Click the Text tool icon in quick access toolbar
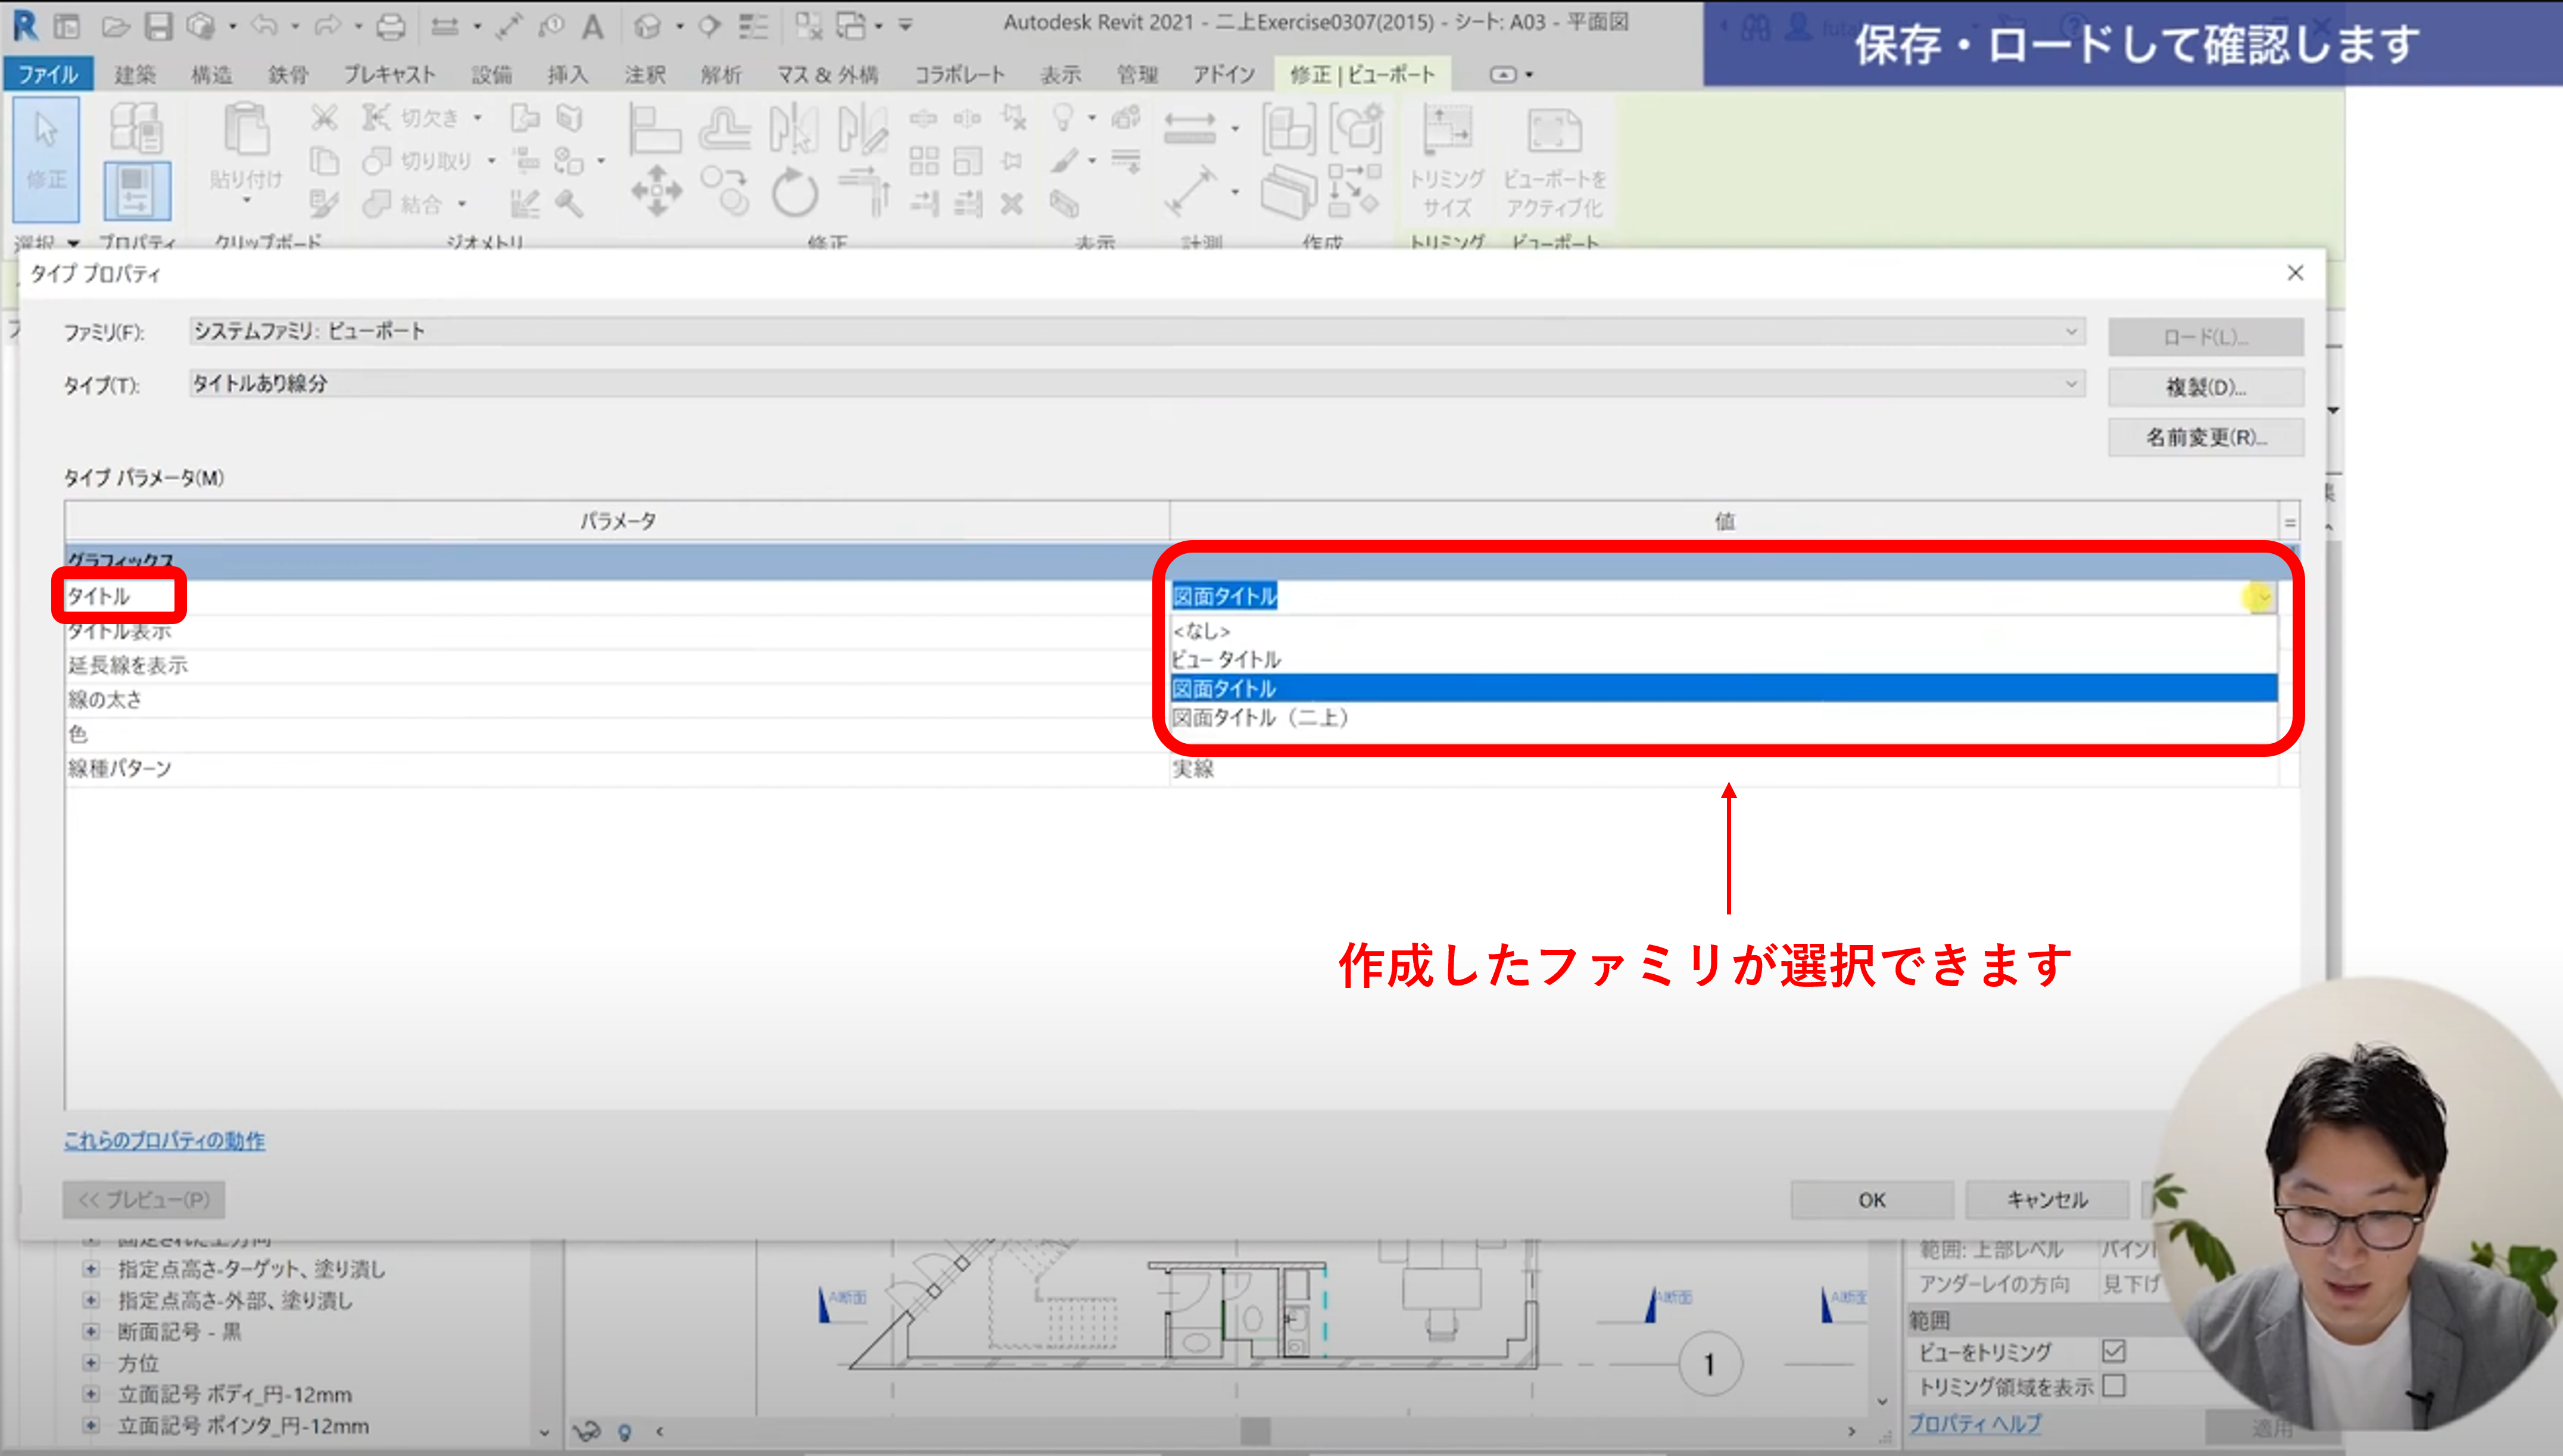 (x=593, y=26)
